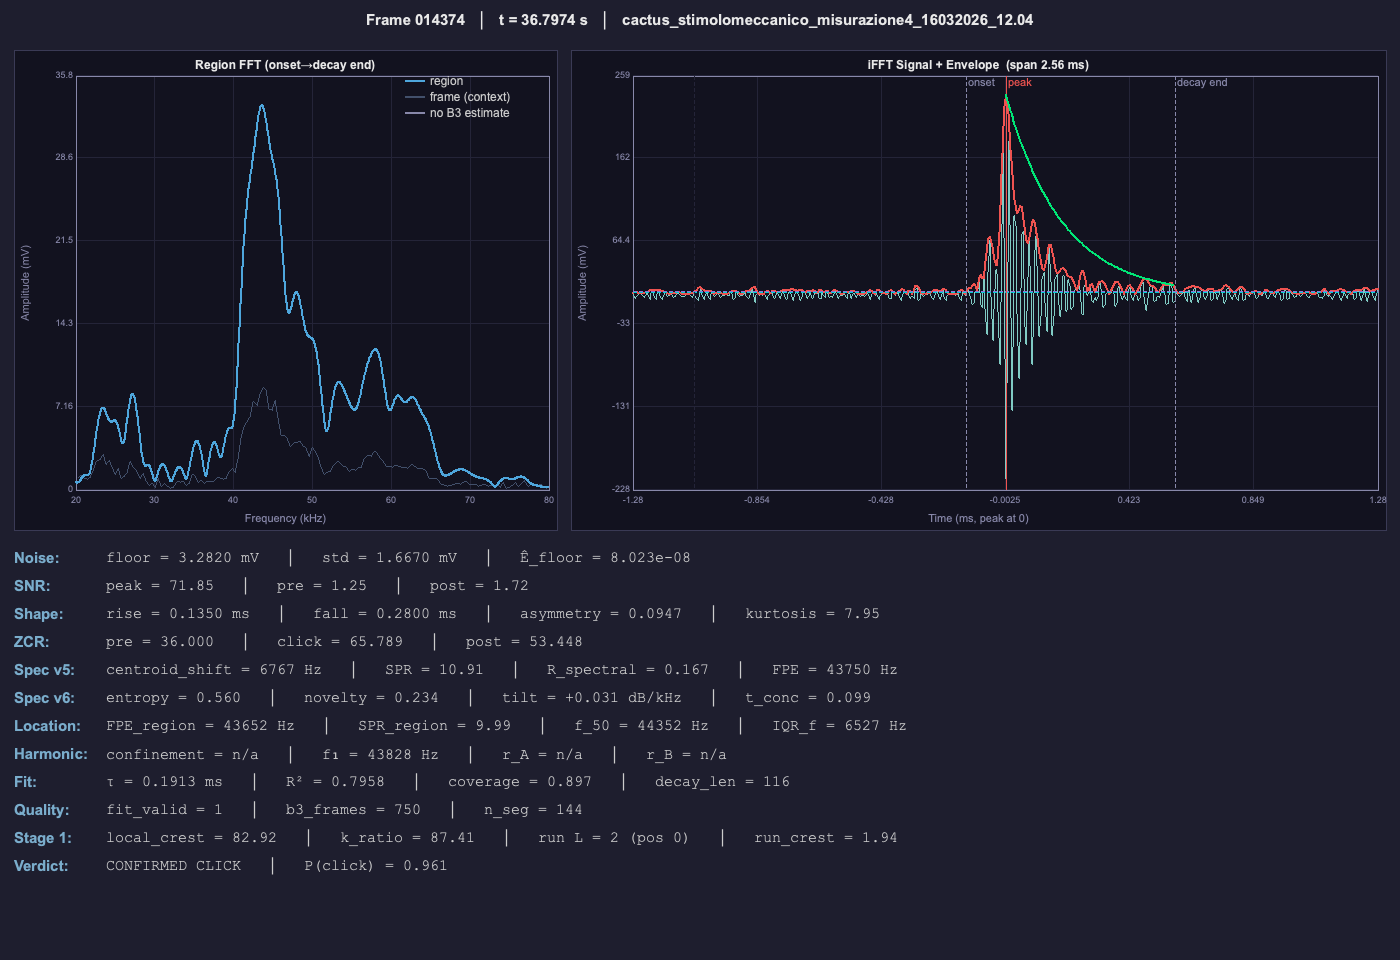This screenshot has height=960, width=1400.
Task: Click the "Time (ms, peak at 0)" axis label
Action: tap(978, 518)
